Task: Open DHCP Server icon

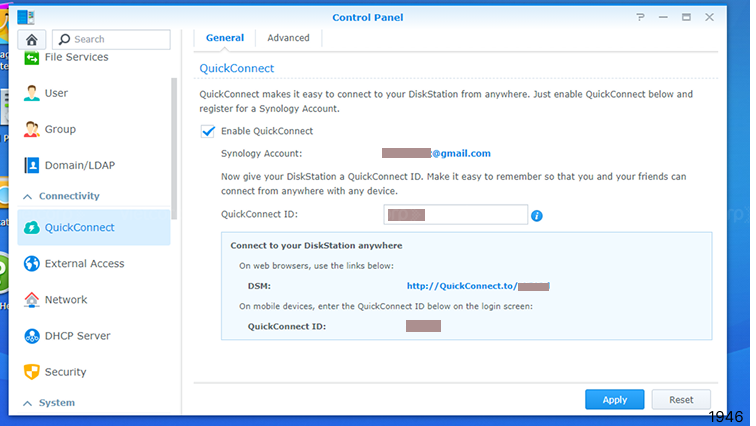Action: click(32, 336)
